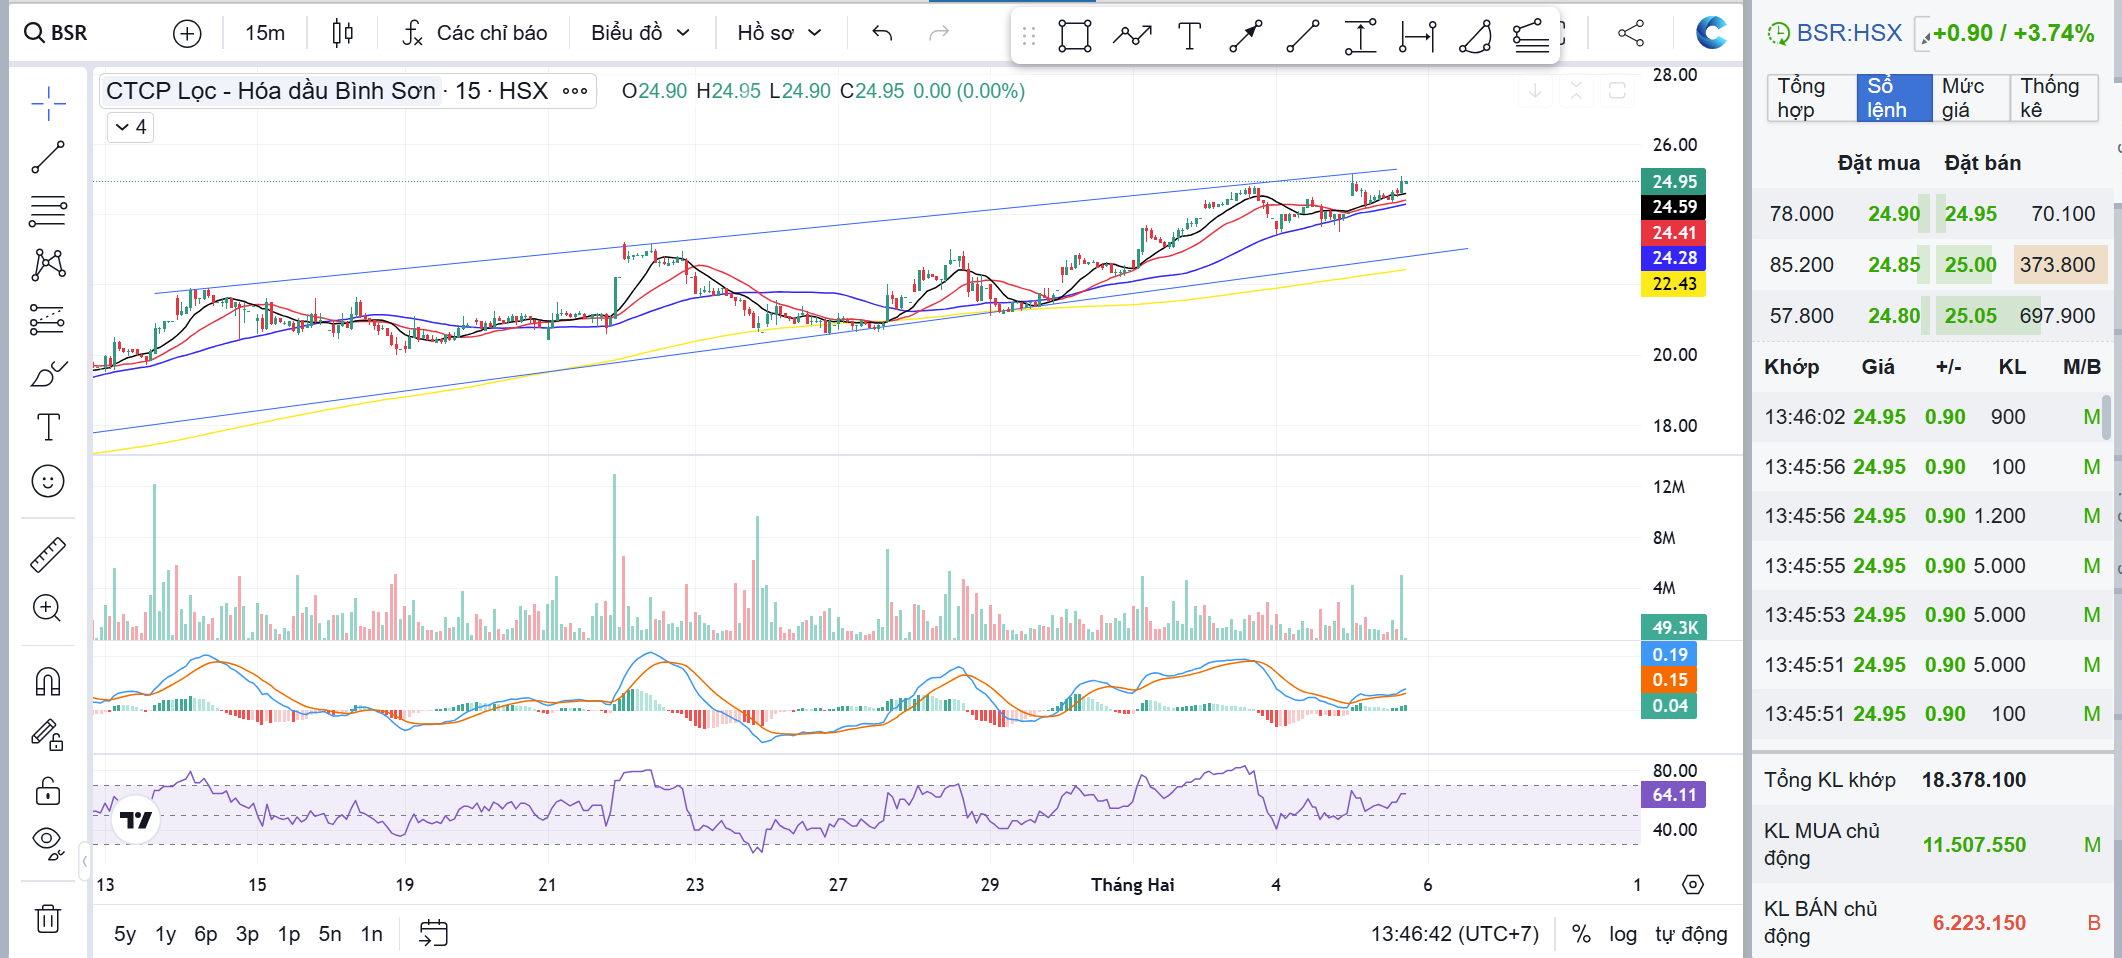2122x958 pixels.
Task: Grab the floating drawing toolbar handle
Action: [x=1029, y=36]
